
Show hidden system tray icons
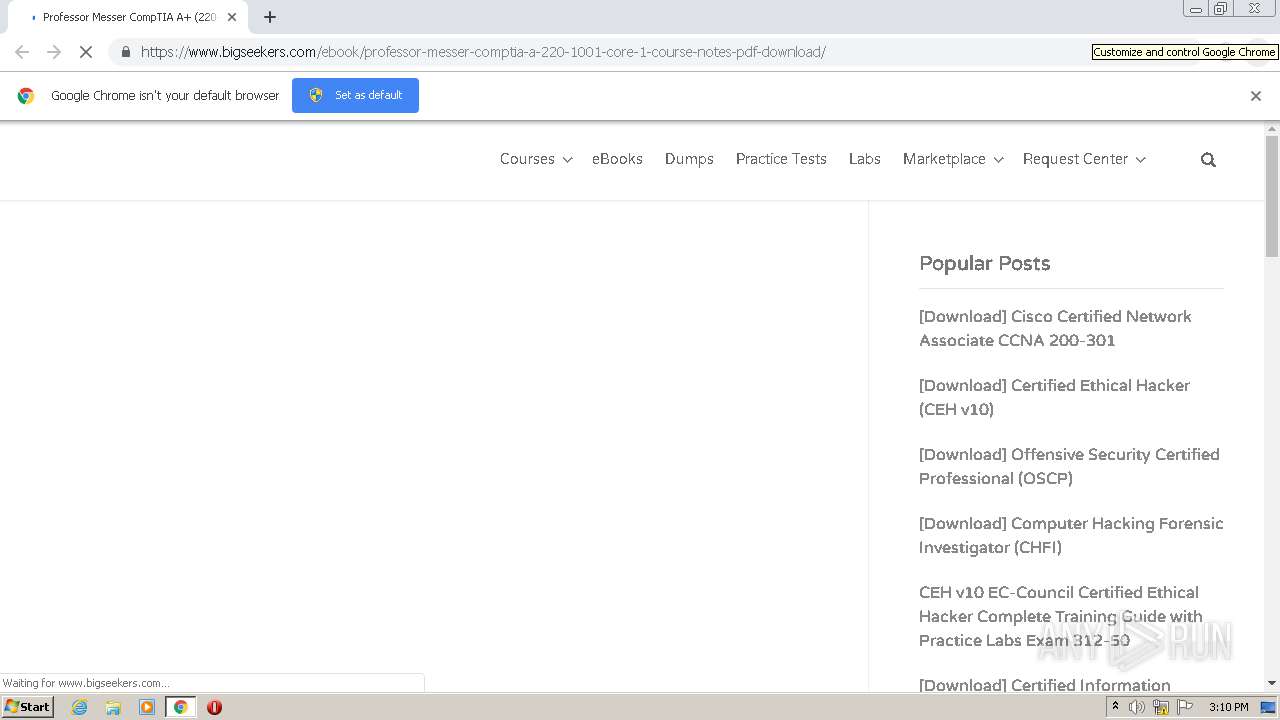pos(1115,707)
